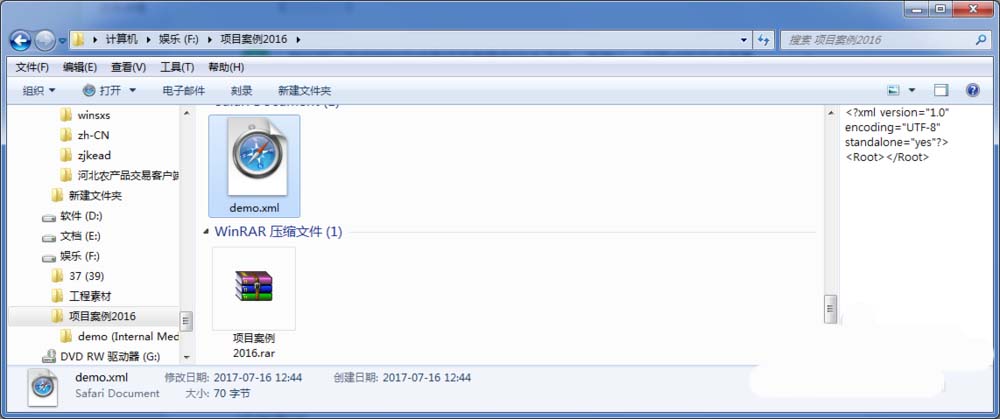The height and width of the screenshot is (419, 1000).
Task: Click the blue Back navigation arrow
Action: [x=20, y=40]
